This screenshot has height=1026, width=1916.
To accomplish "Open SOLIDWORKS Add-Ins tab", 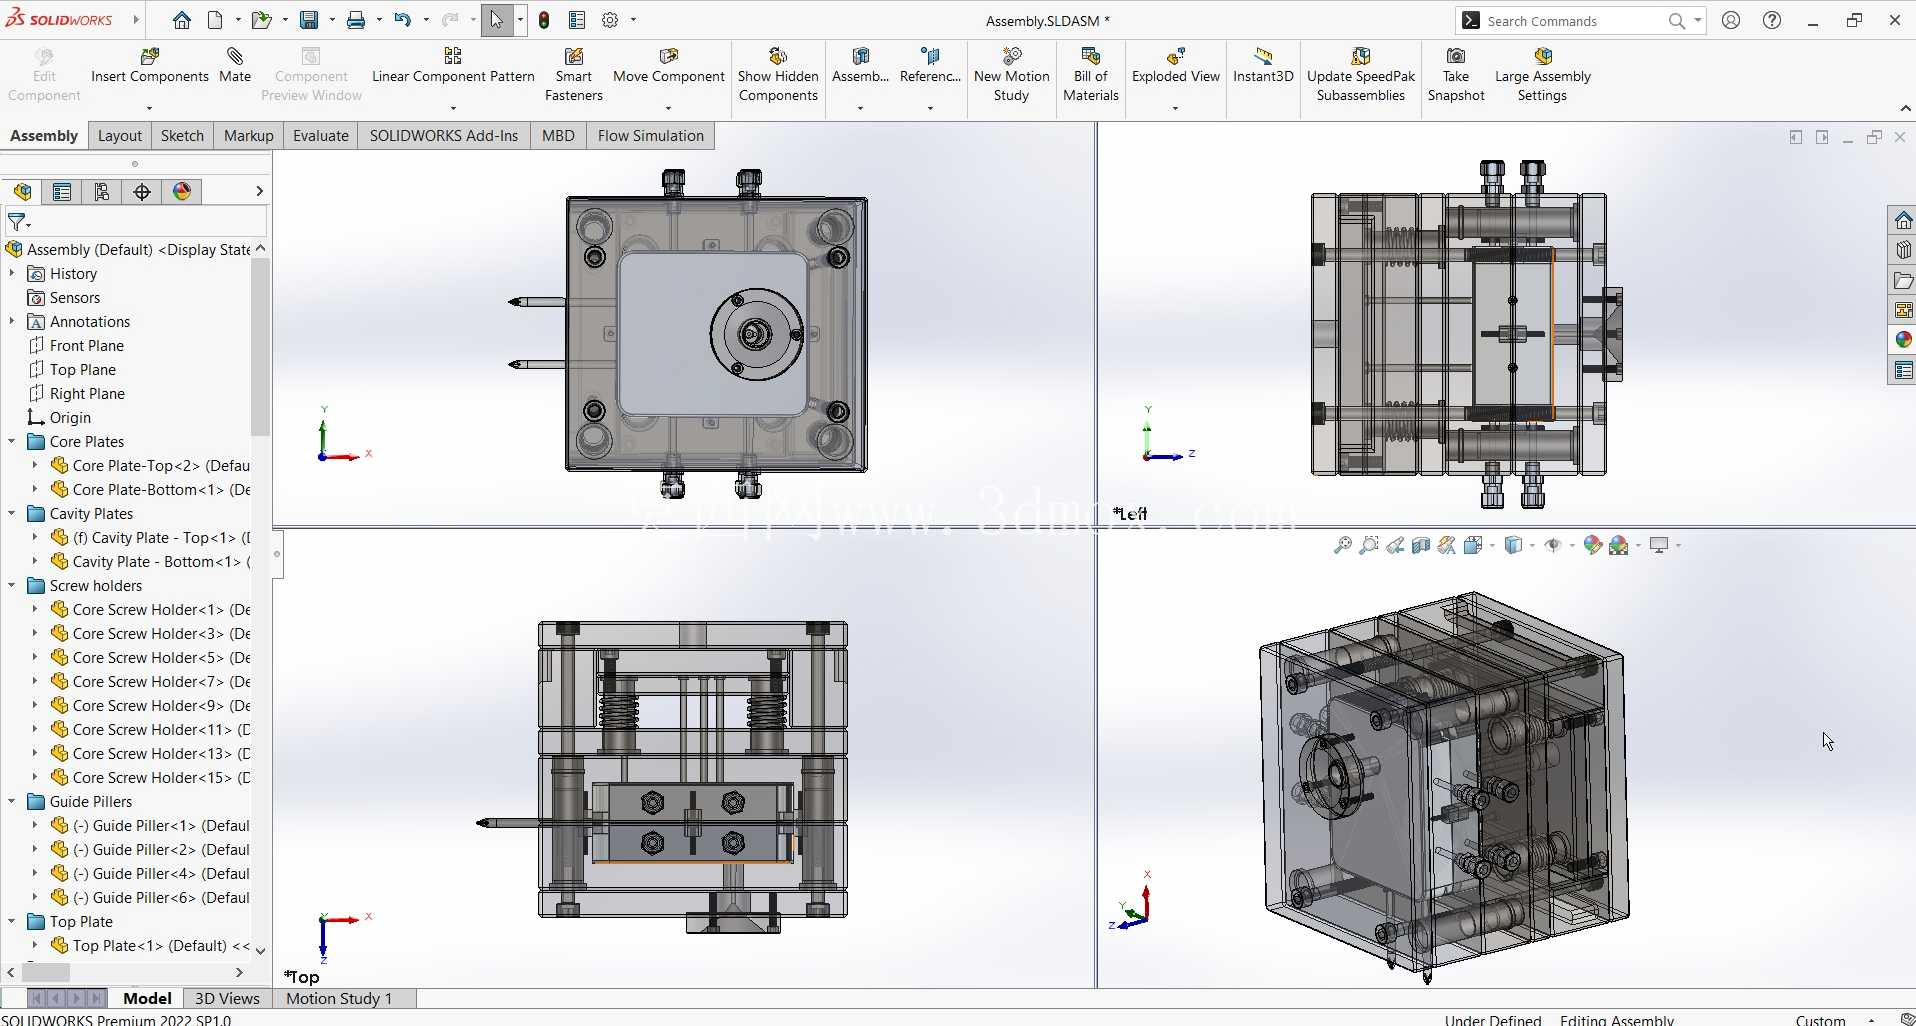I will tap(444, 136).
